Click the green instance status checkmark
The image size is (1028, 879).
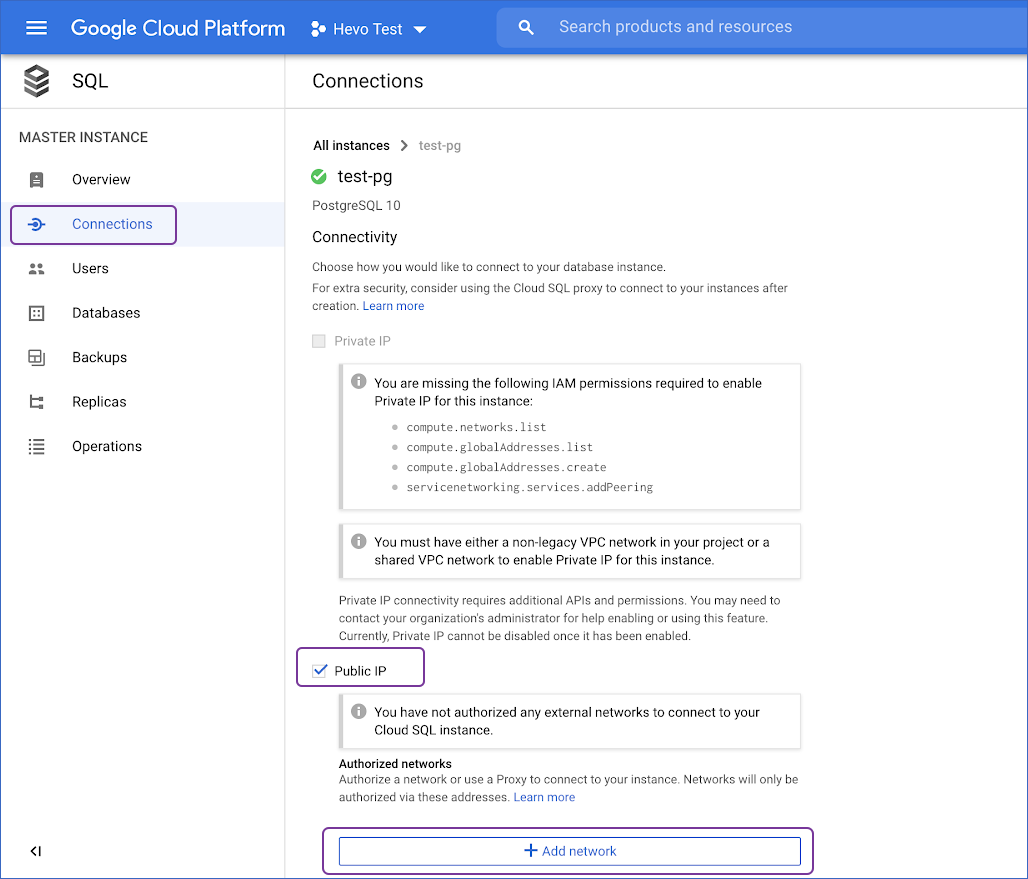[x=319, y=176]
